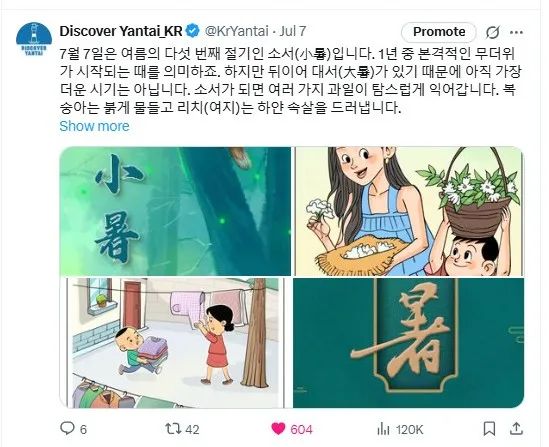
Task: Open the green 小暑 calligraphy image
Action: pyautogui.click(x=175, y=211)
